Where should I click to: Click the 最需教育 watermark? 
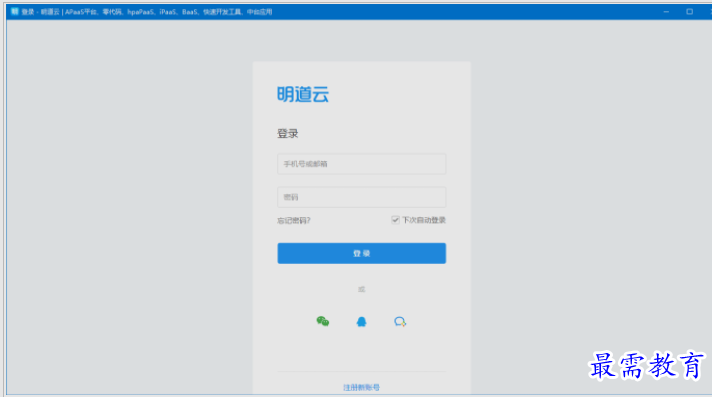click(x=647, y=365)
